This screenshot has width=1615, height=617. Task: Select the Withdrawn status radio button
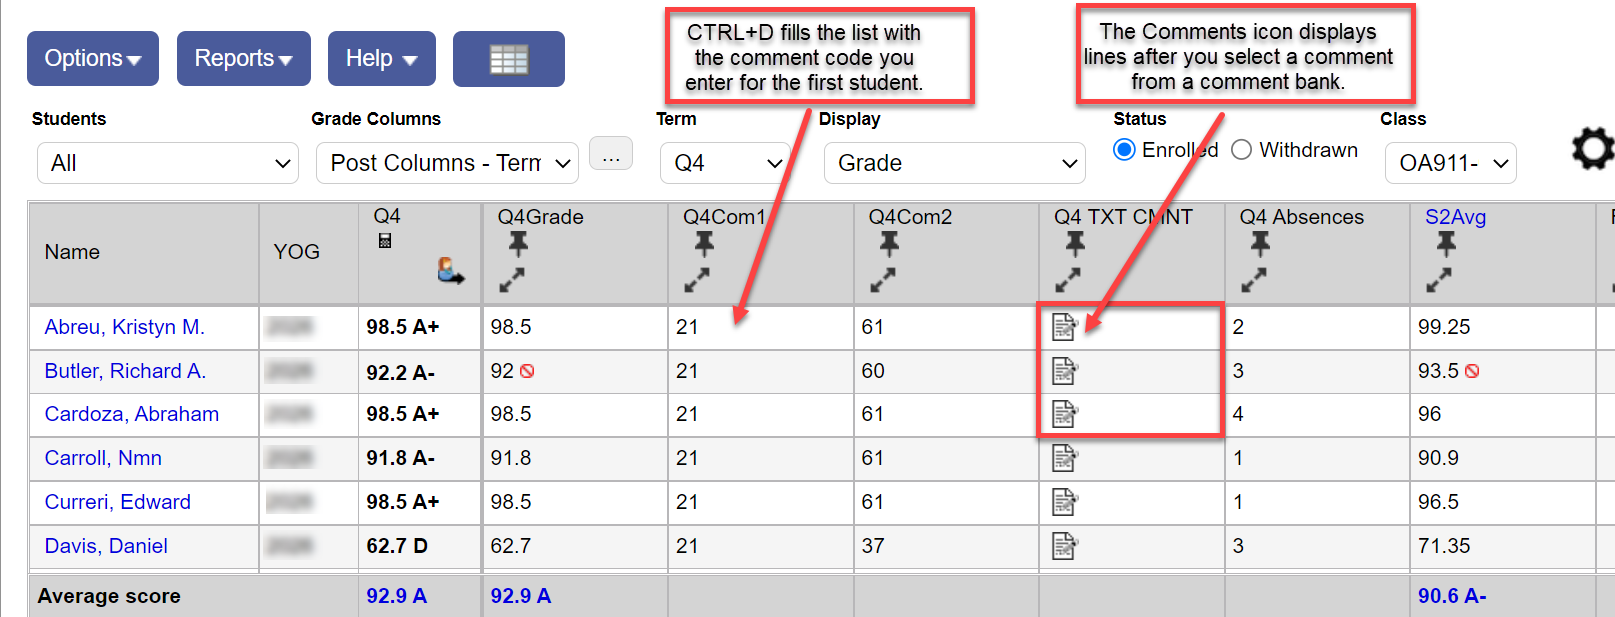tap(1242, 149)
